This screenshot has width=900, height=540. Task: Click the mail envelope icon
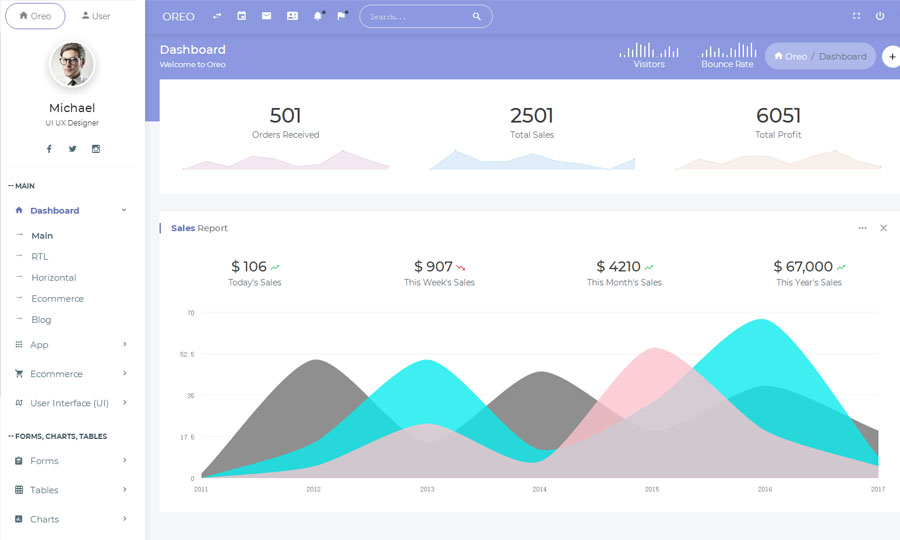[x=267, y=16]
